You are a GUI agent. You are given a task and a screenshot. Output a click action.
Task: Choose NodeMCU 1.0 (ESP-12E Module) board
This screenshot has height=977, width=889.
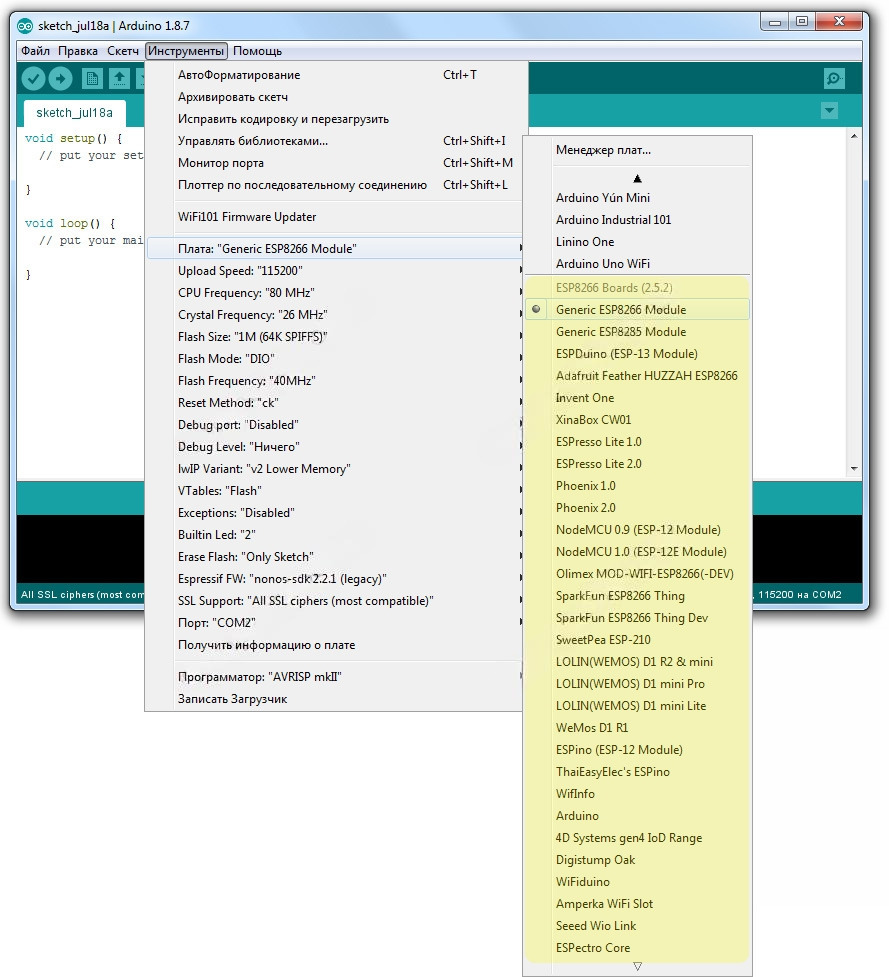coord(640,552)
